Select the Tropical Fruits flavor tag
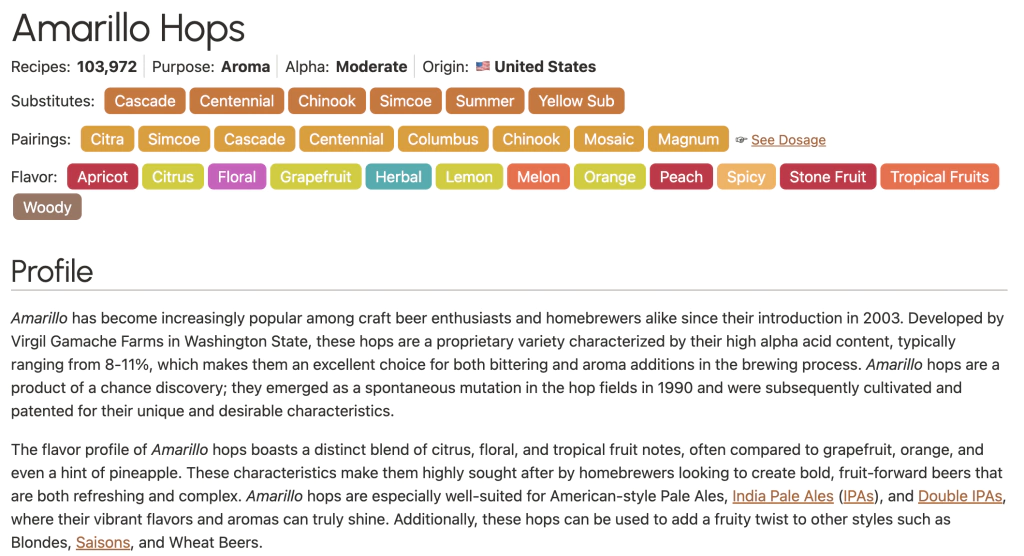The width and height of the screenshot is (1024, 556). point(939,177)
